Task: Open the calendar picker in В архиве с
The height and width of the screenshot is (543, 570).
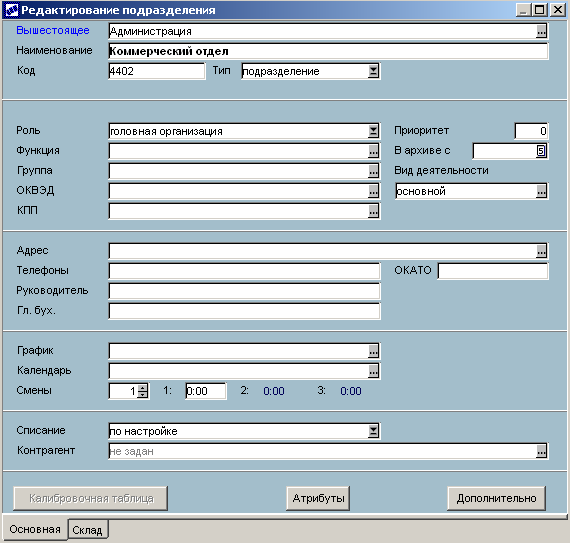Action: [541, 151]
